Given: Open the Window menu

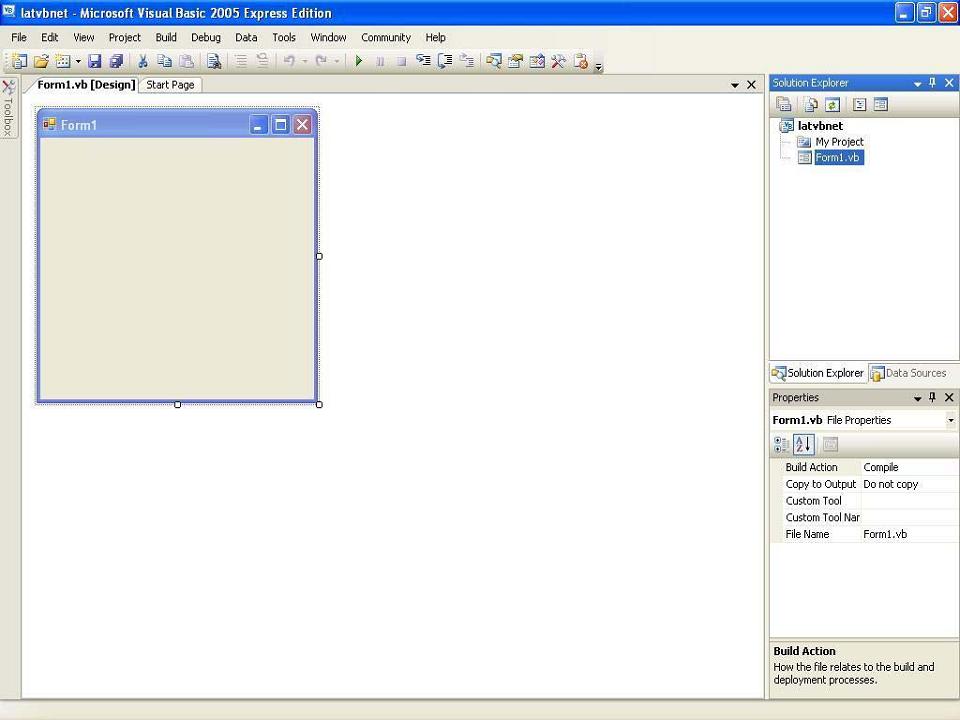Looking at the screenshot, I should (x=329, y=37).
